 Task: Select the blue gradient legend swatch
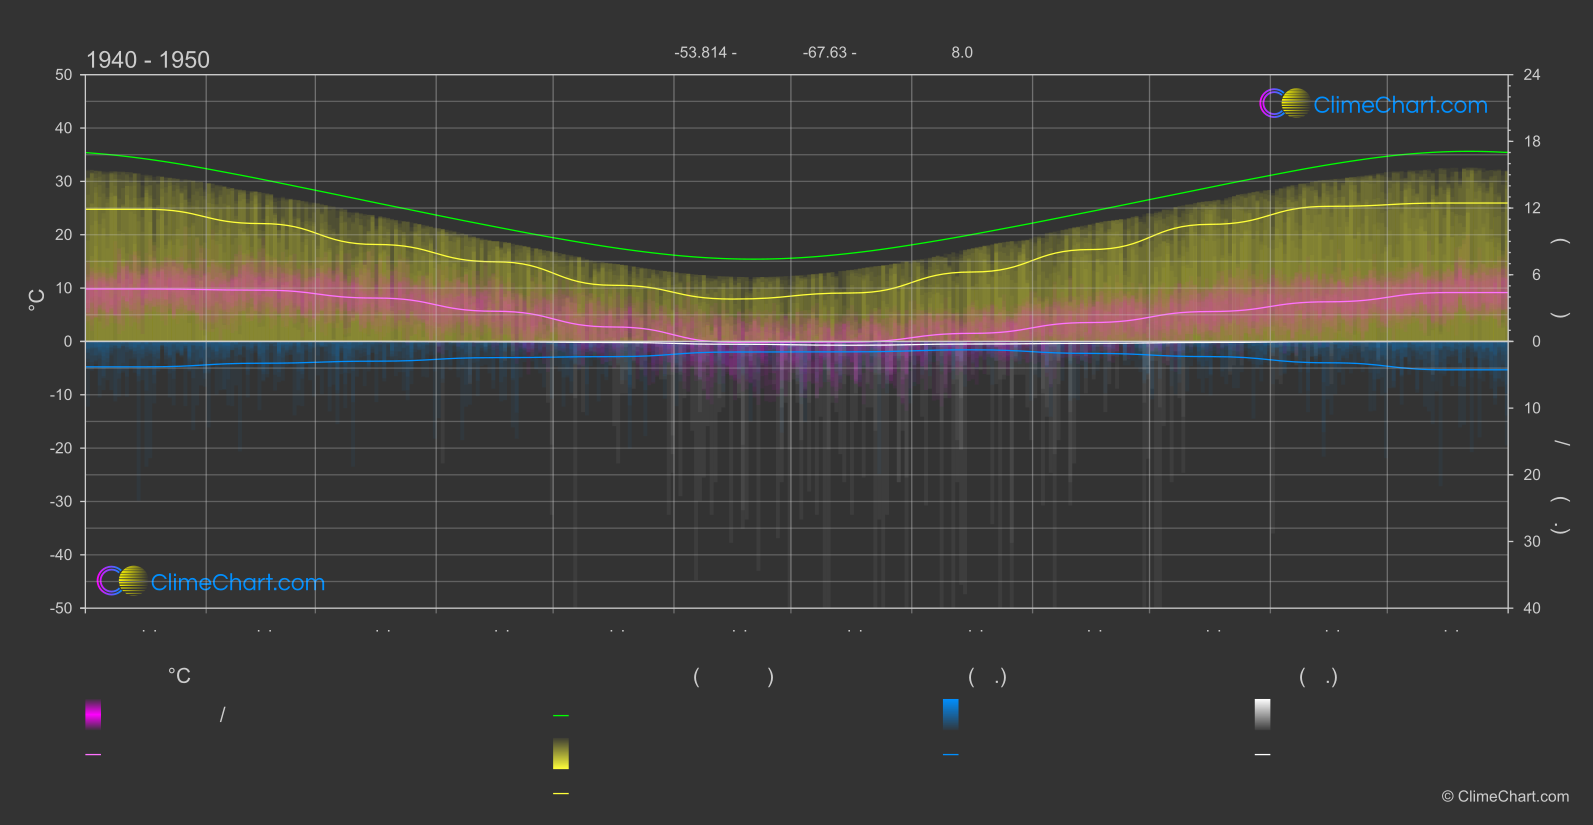click(x=951, y=714)
